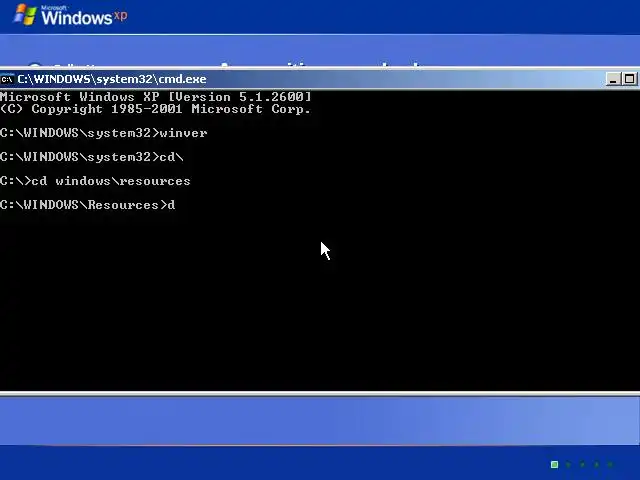Click the Windows XP logo at top
Image resolution: width=640 pixels, height=480 pixels.
pos(70,16)
